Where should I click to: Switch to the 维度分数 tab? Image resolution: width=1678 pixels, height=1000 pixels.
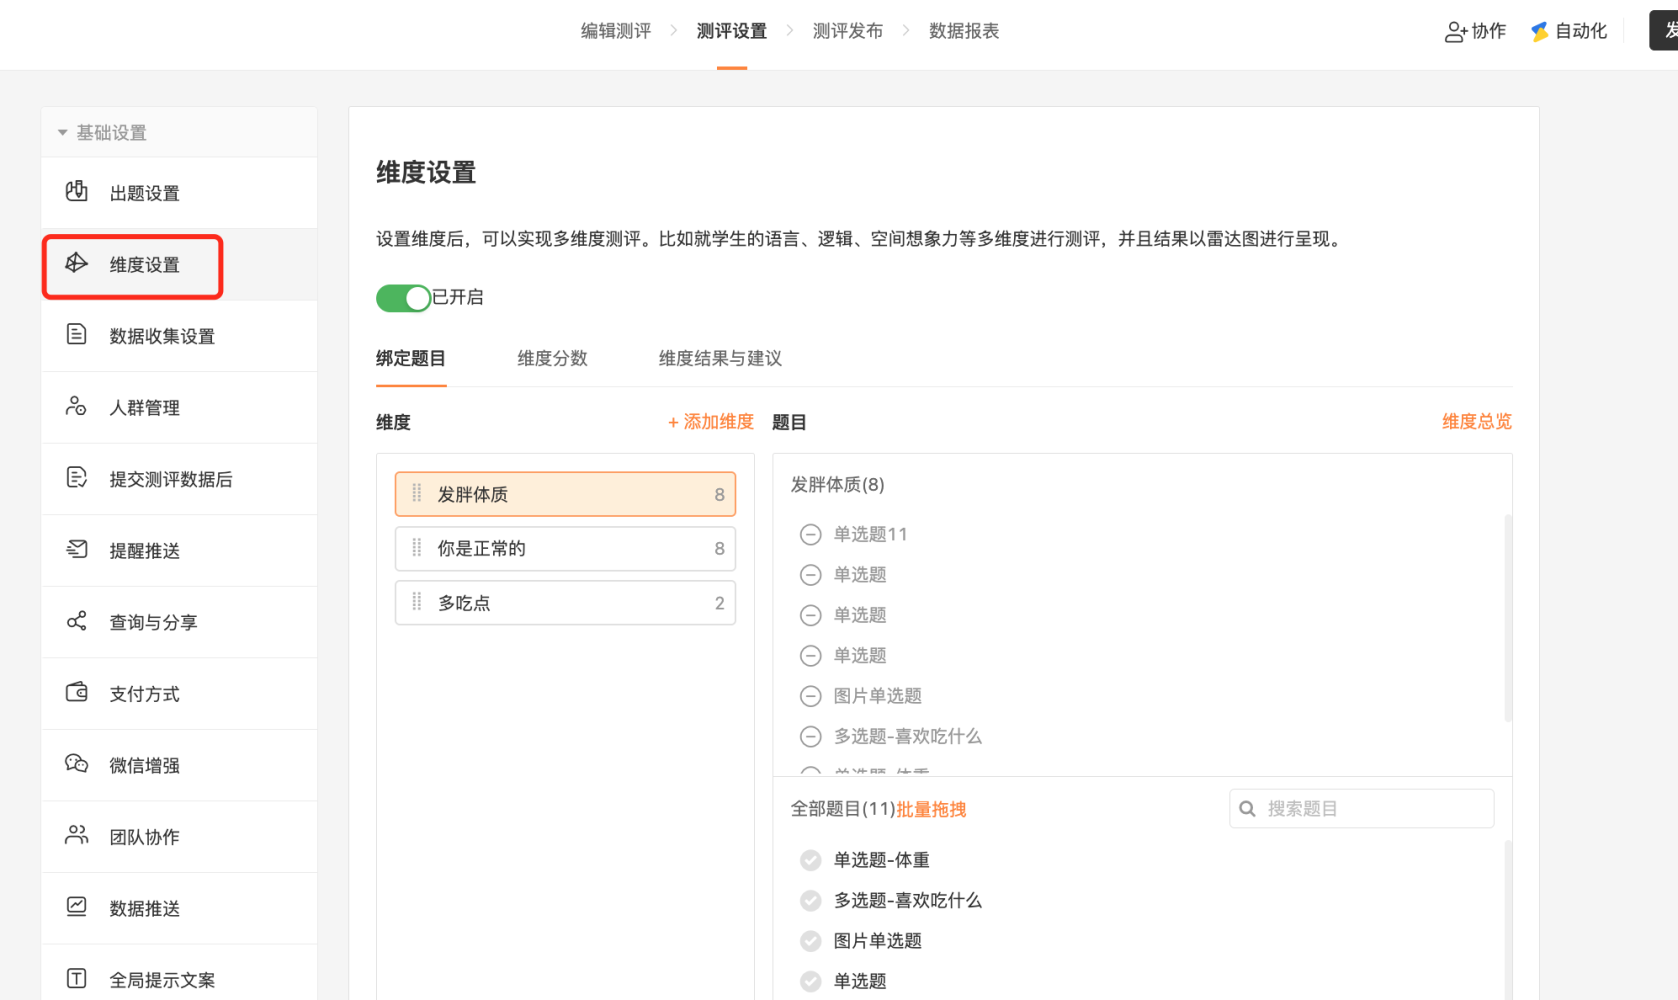click(x=552, y=358)
